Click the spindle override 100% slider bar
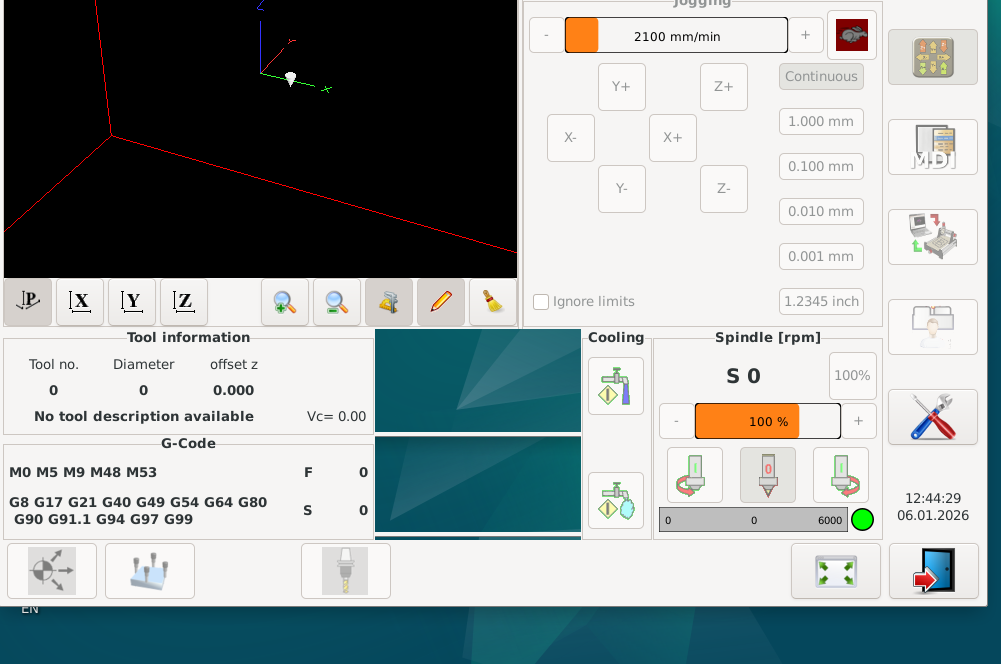 tap(767, 421)
